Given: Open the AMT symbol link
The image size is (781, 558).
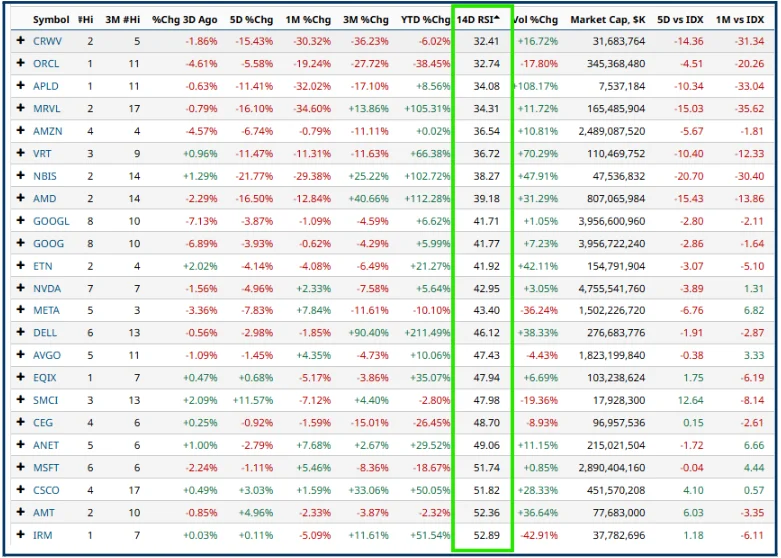Looking at the screenshot, I should tap(44, 513).
